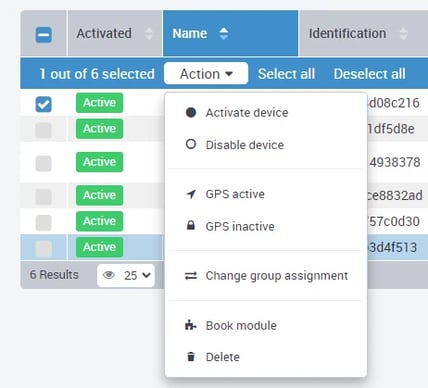Viewport: 428px width, 388px height.
Task: Click the GPS inactive lock icon
Action: pos(191,226)
